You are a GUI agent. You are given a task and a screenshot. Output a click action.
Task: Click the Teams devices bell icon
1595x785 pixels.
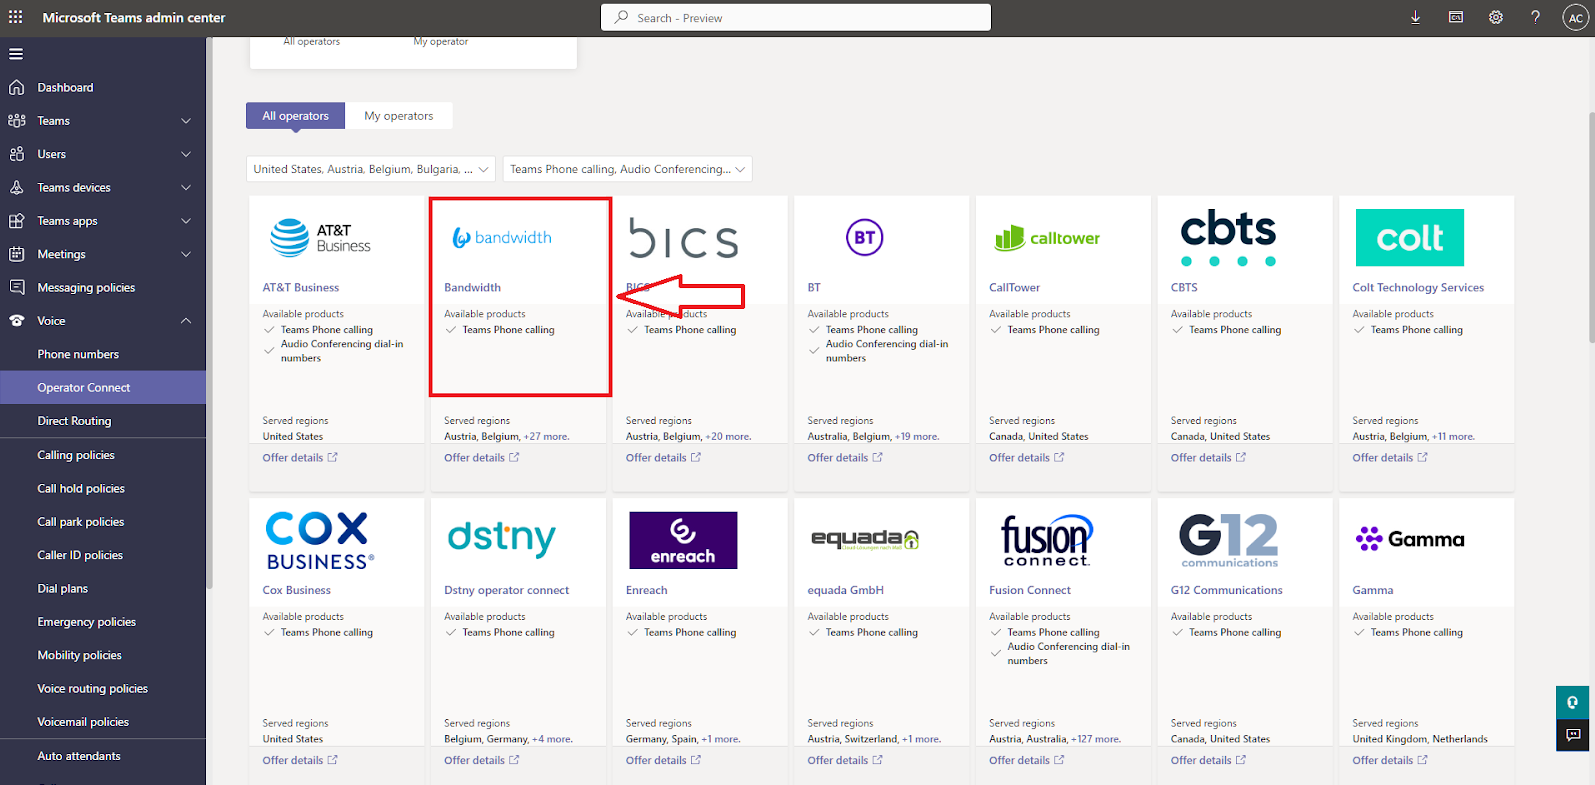pos(16,188)
